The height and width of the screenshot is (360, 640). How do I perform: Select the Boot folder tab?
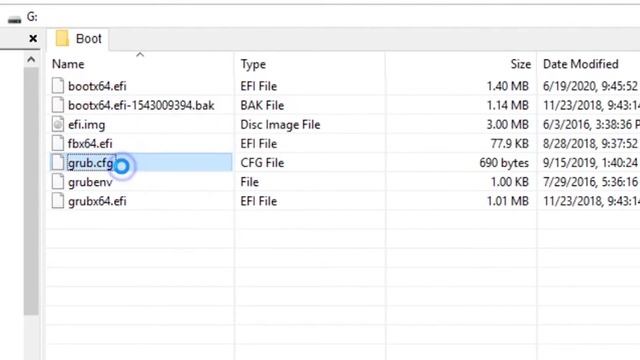[78, 39]
